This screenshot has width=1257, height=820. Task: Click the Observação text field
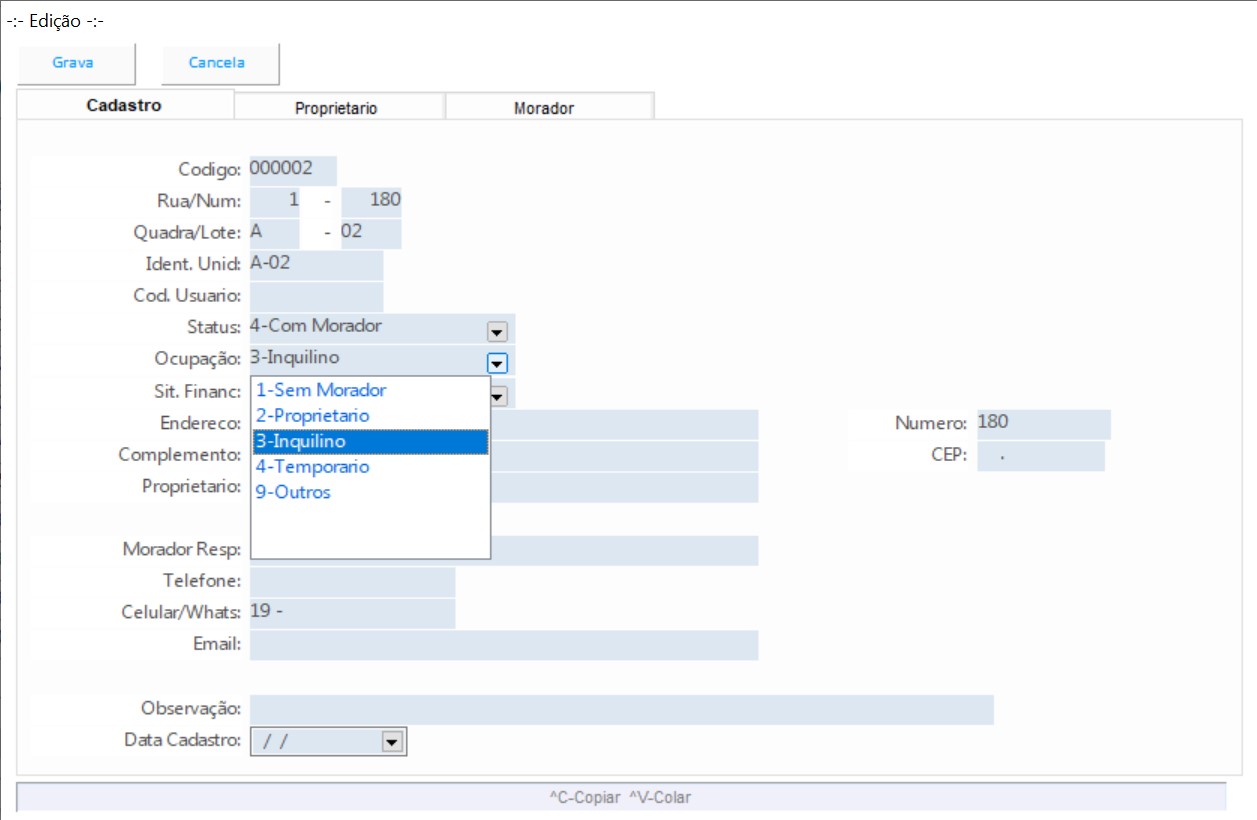point(620,709)
